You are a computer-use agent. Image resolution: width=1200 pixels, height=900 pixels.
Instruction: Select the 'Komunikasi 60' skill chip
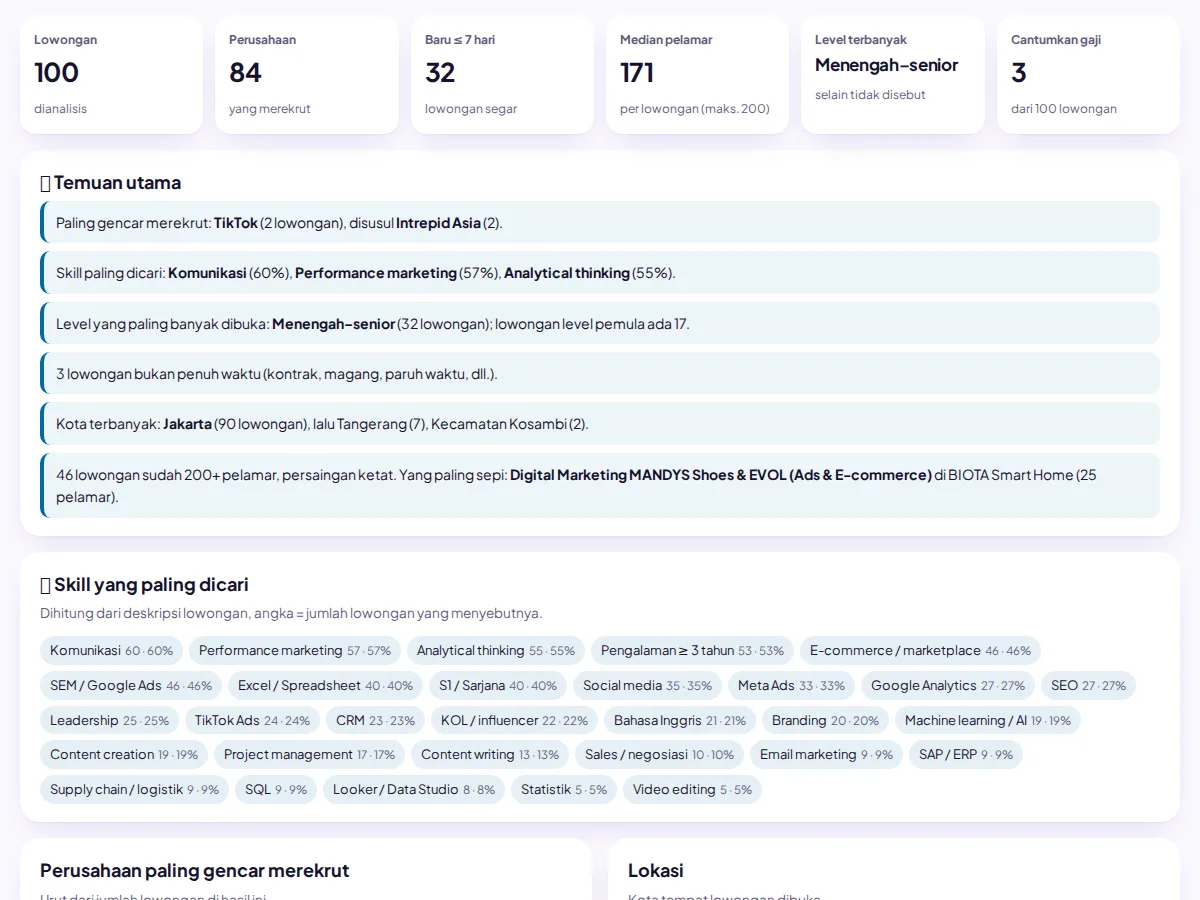coord(112,651)
